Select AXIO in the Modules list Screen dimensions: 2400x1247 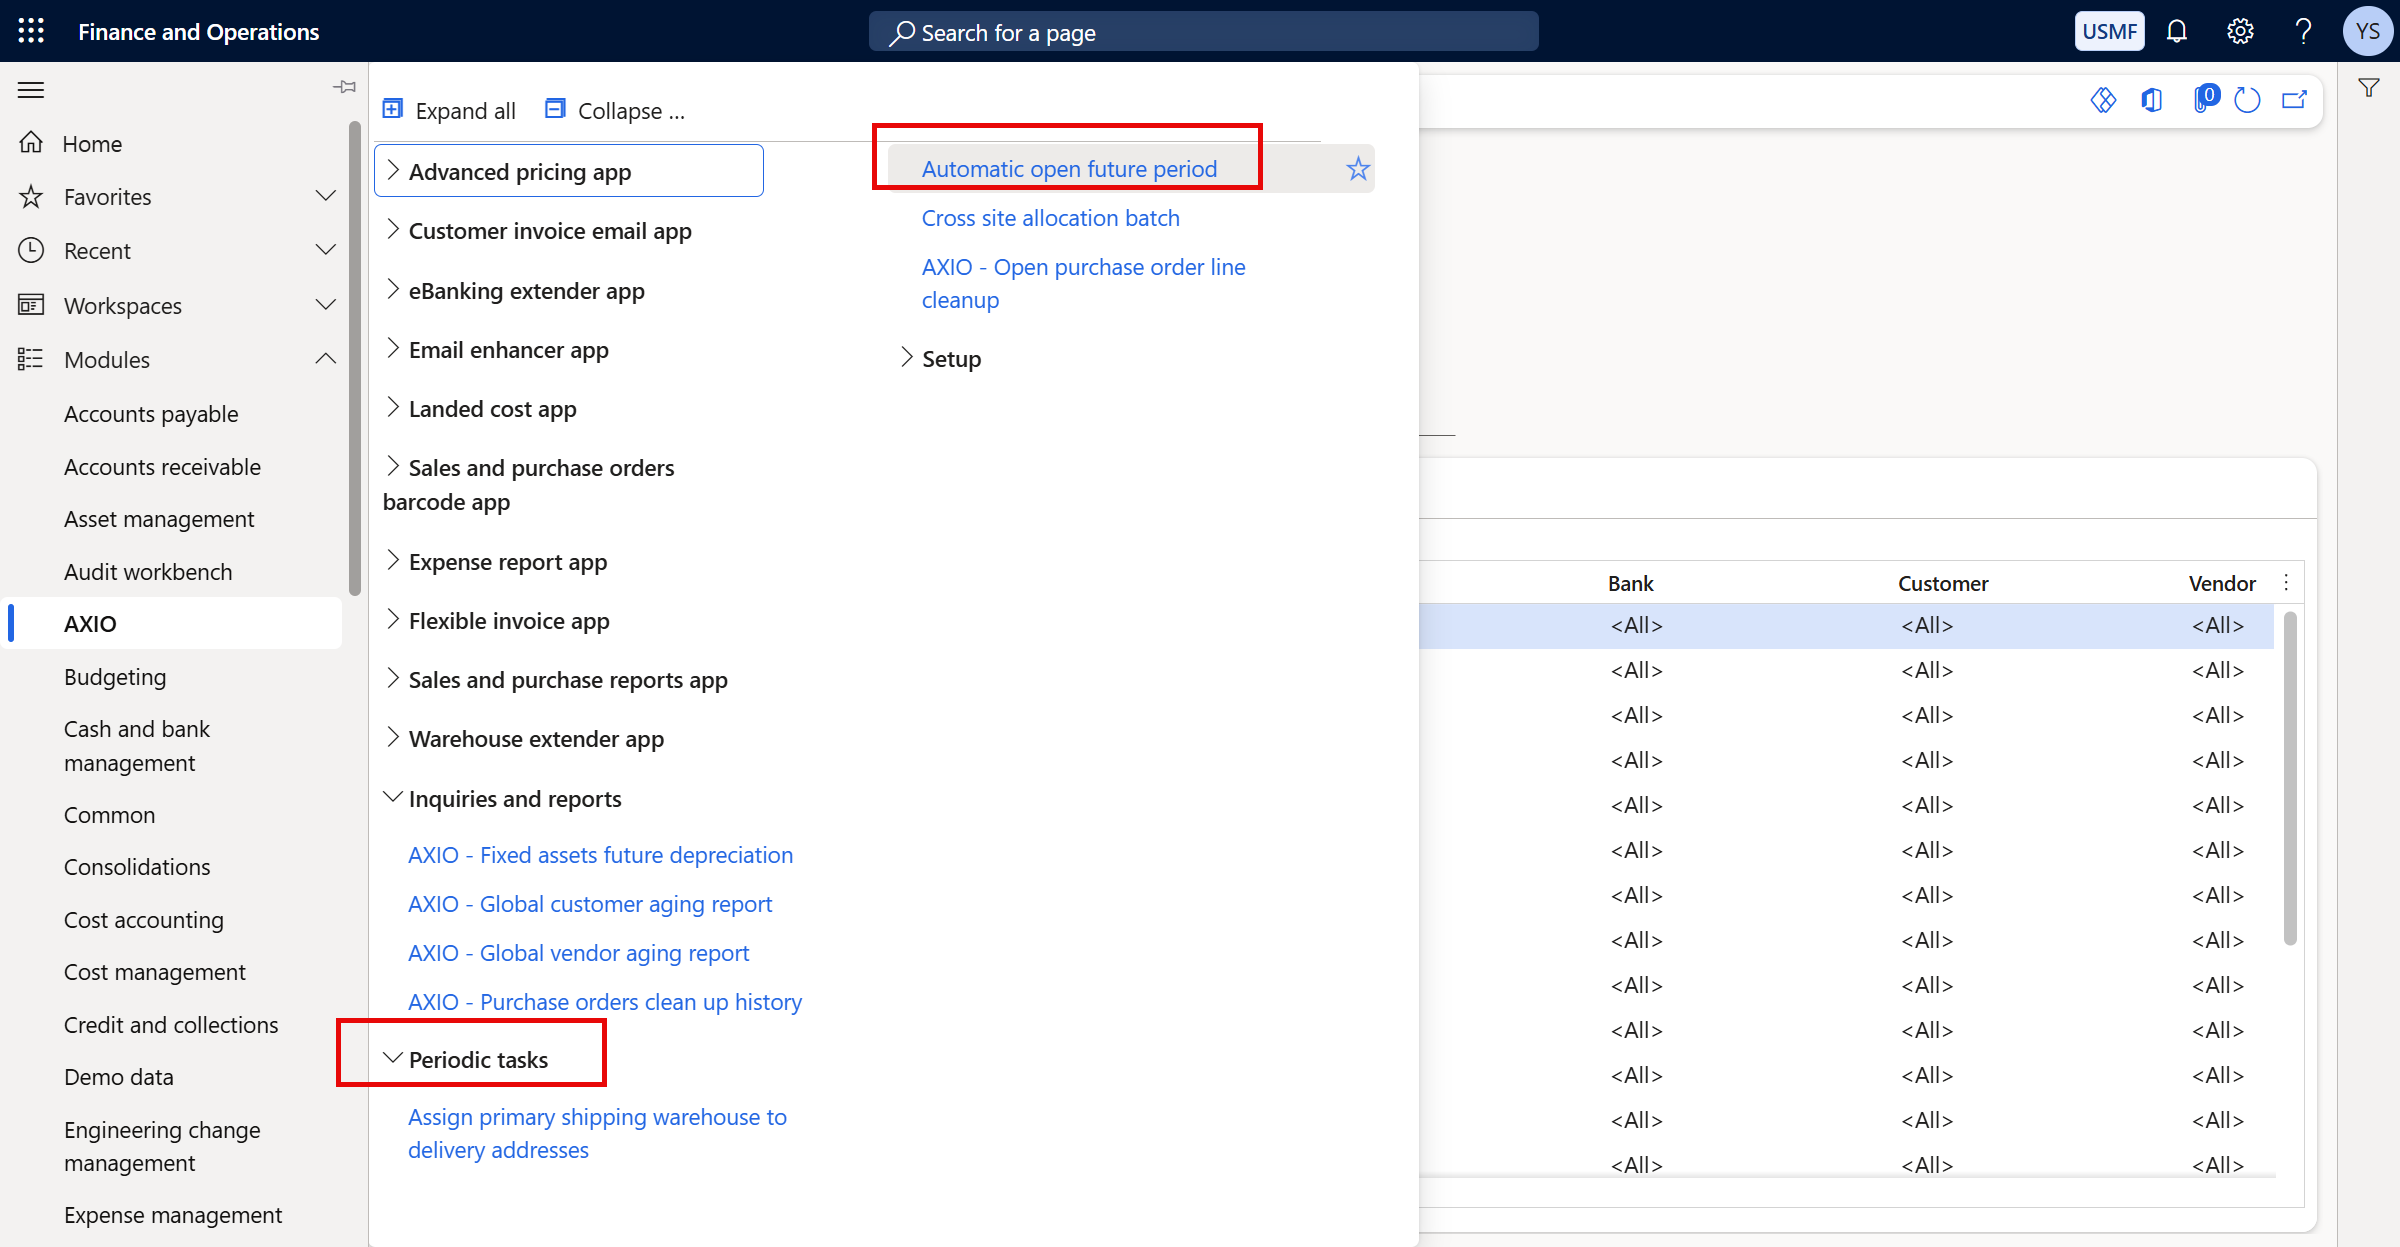91,623
